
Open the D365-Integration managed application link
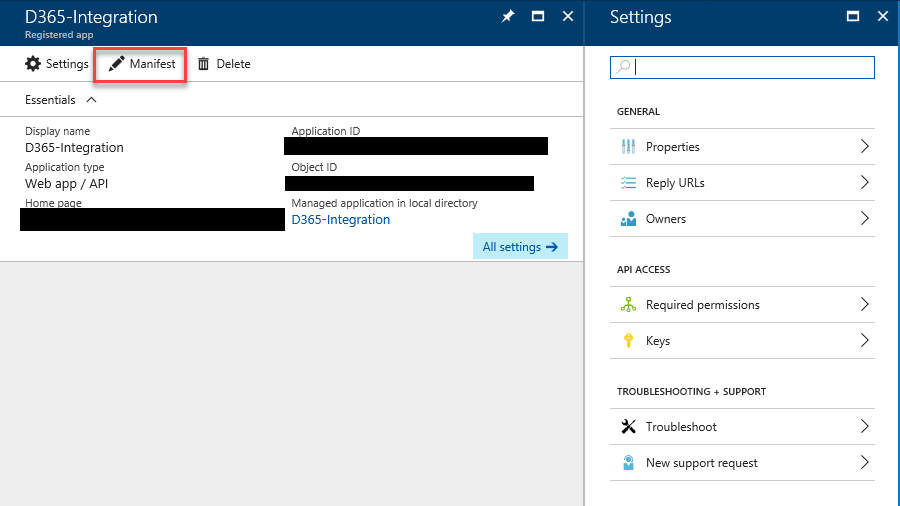click(340, 220)
